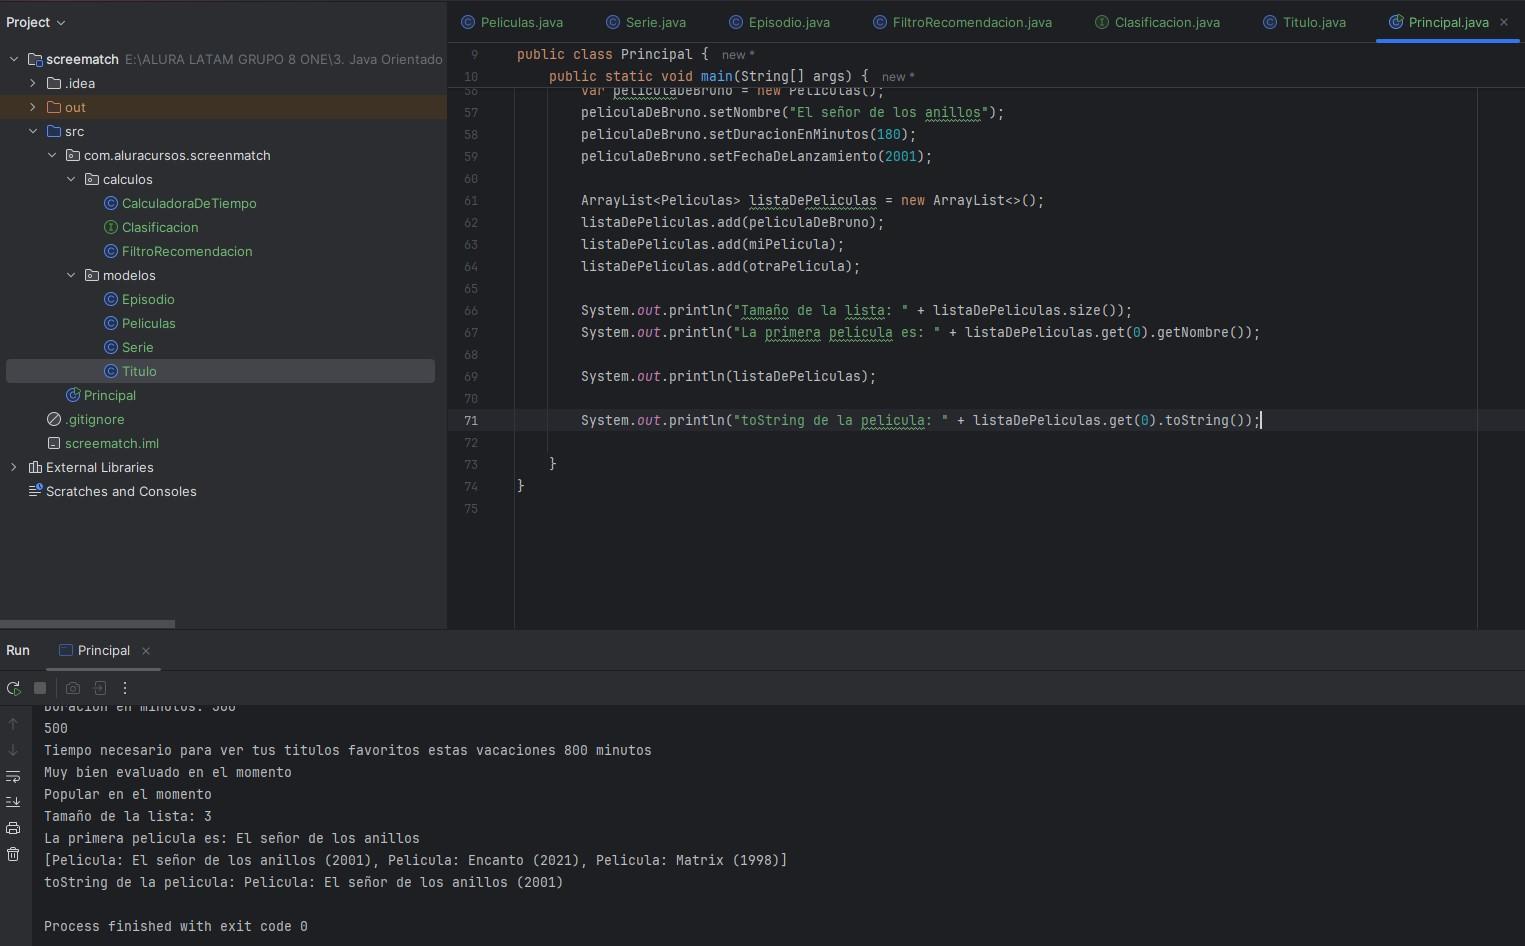Click the .gitignore file icon

click(x=54, y=419)
